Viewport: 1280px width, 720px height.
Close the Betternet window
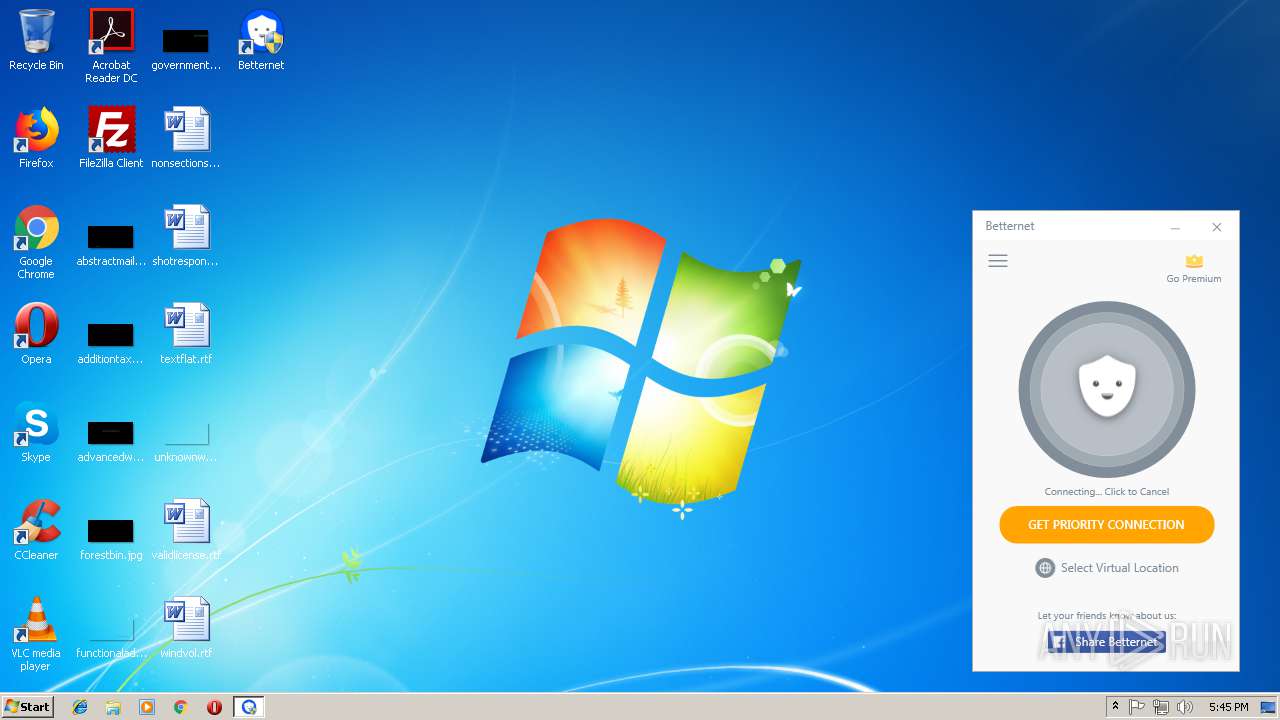(x=1217, y=227)
